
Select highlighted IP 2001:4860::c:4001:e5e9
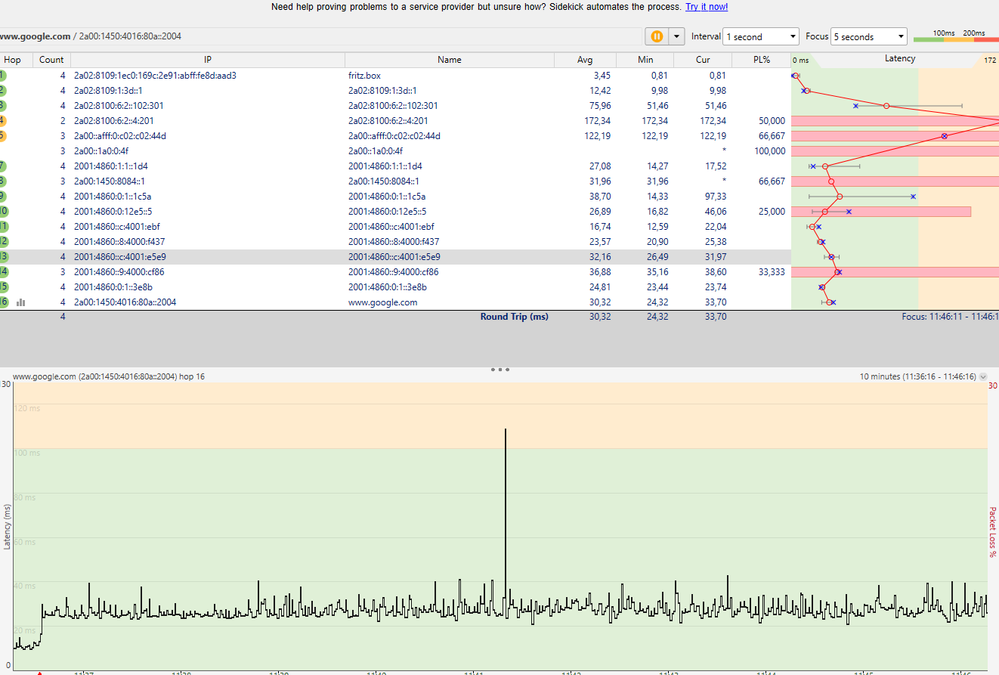(120, 257)
